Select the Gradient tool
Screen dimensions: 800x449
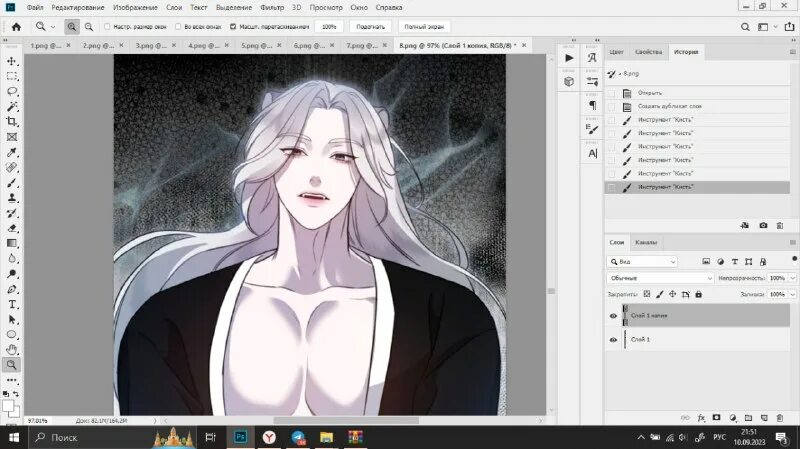12,243
